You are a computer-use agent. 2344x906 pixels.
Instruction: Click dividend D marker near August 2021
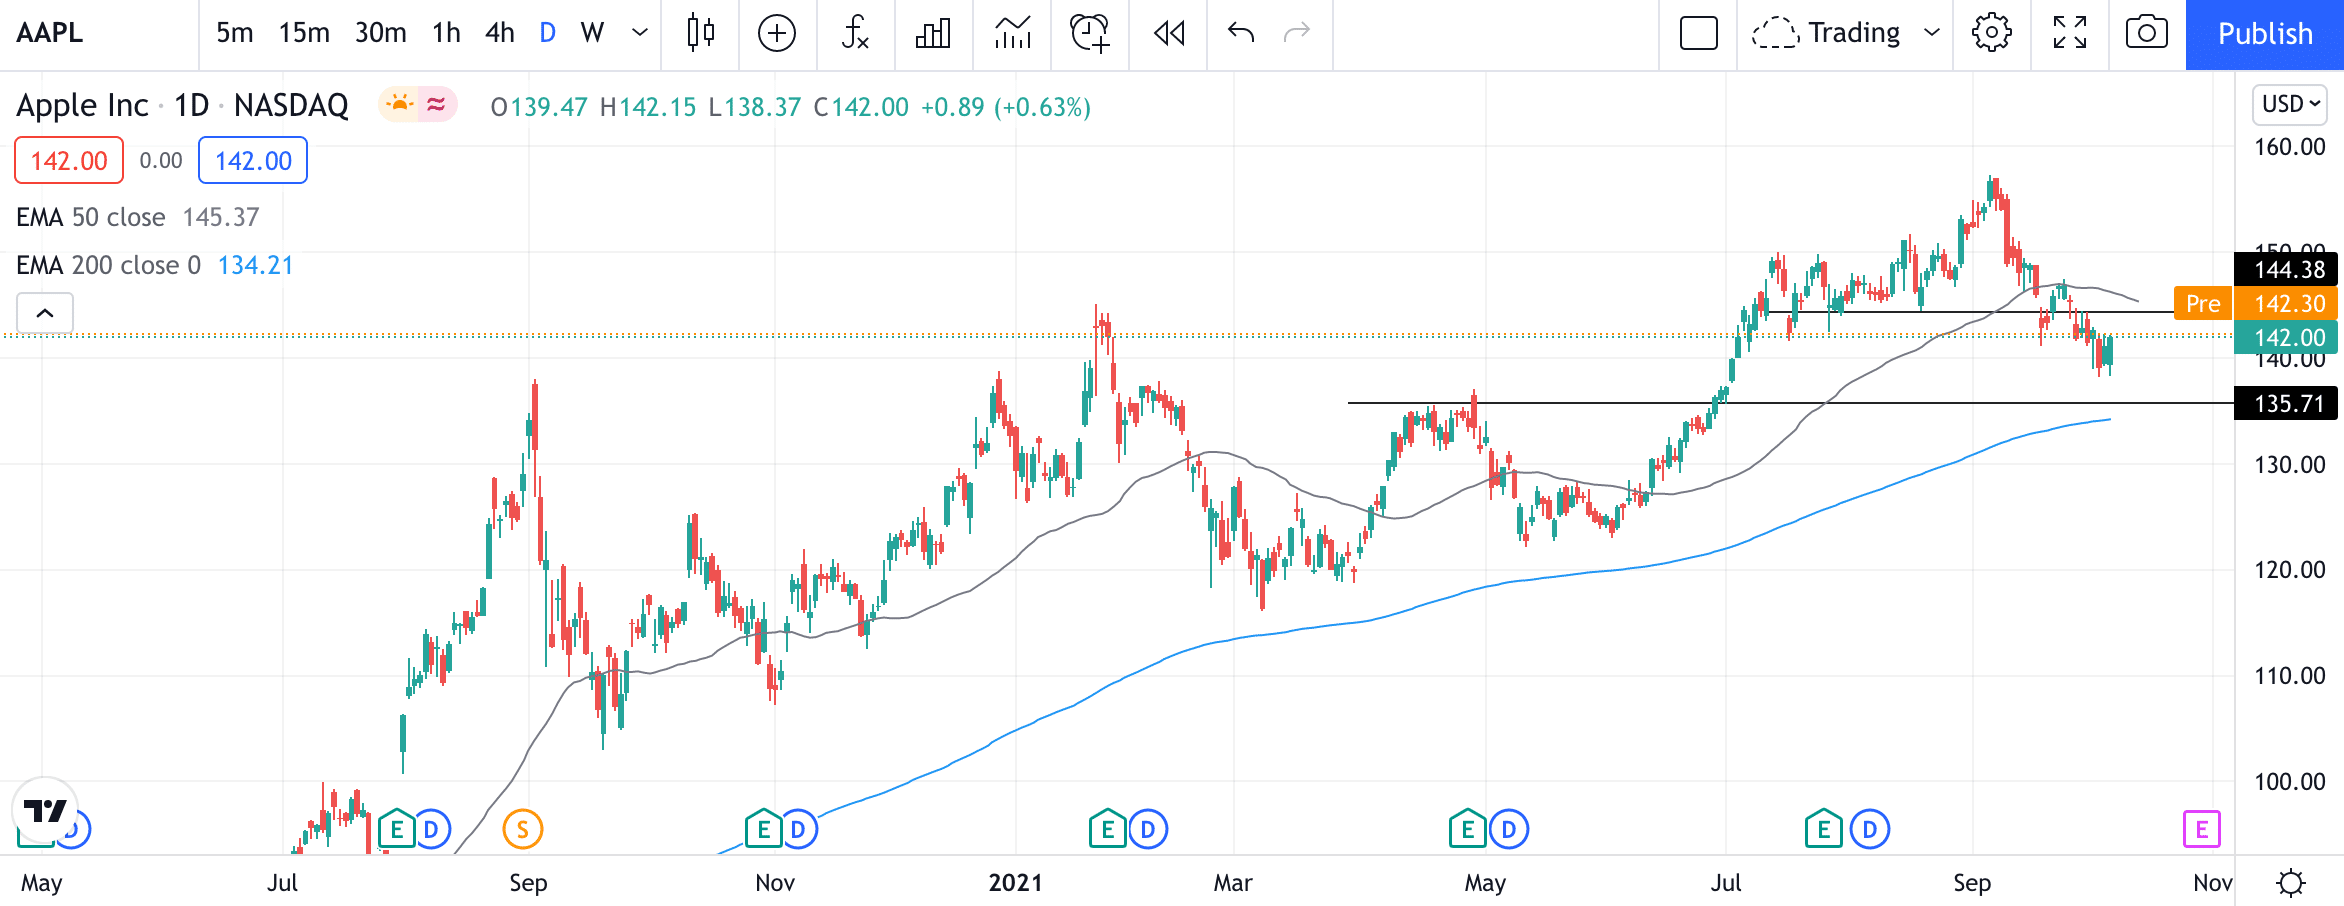click(x=1870, y=829)
